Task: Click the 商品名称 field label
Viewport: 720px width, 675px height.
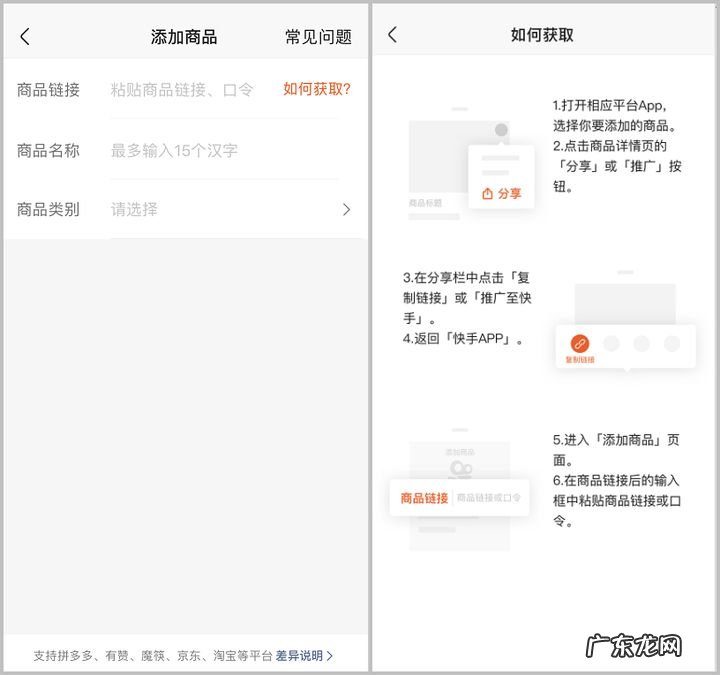Action: point(48,150)
